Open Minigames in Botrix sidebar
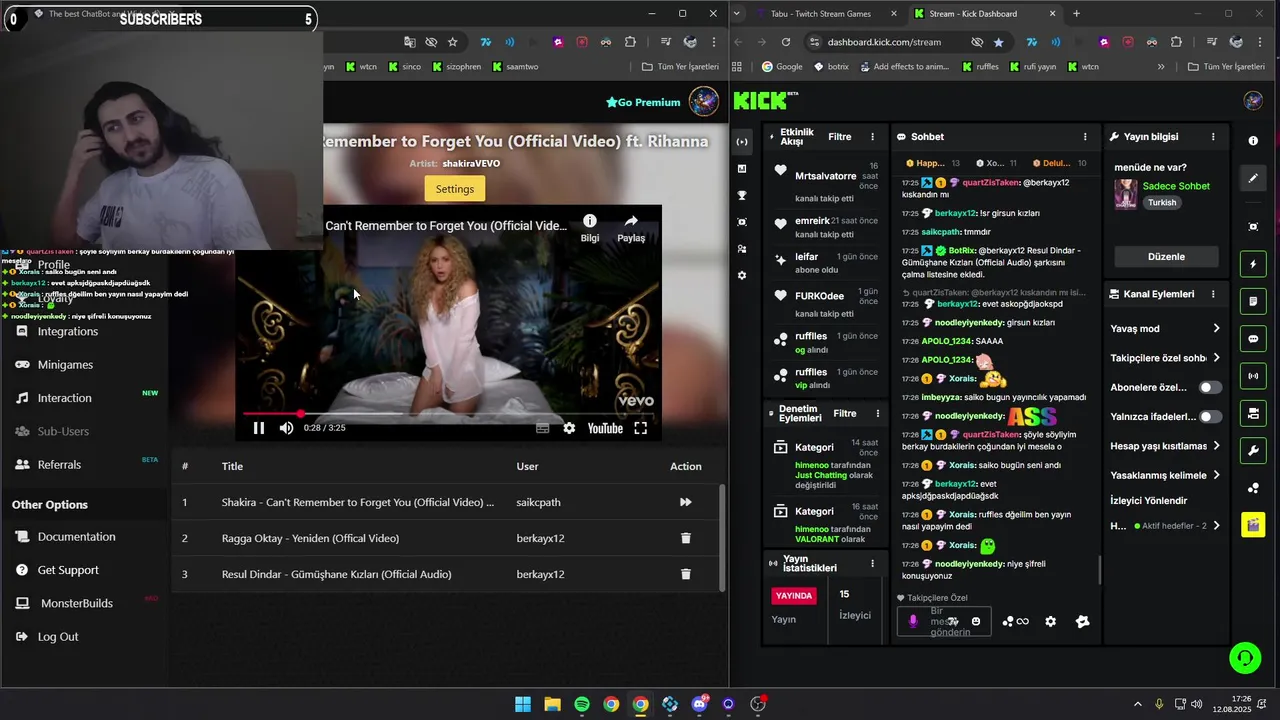 click(65, 365)
